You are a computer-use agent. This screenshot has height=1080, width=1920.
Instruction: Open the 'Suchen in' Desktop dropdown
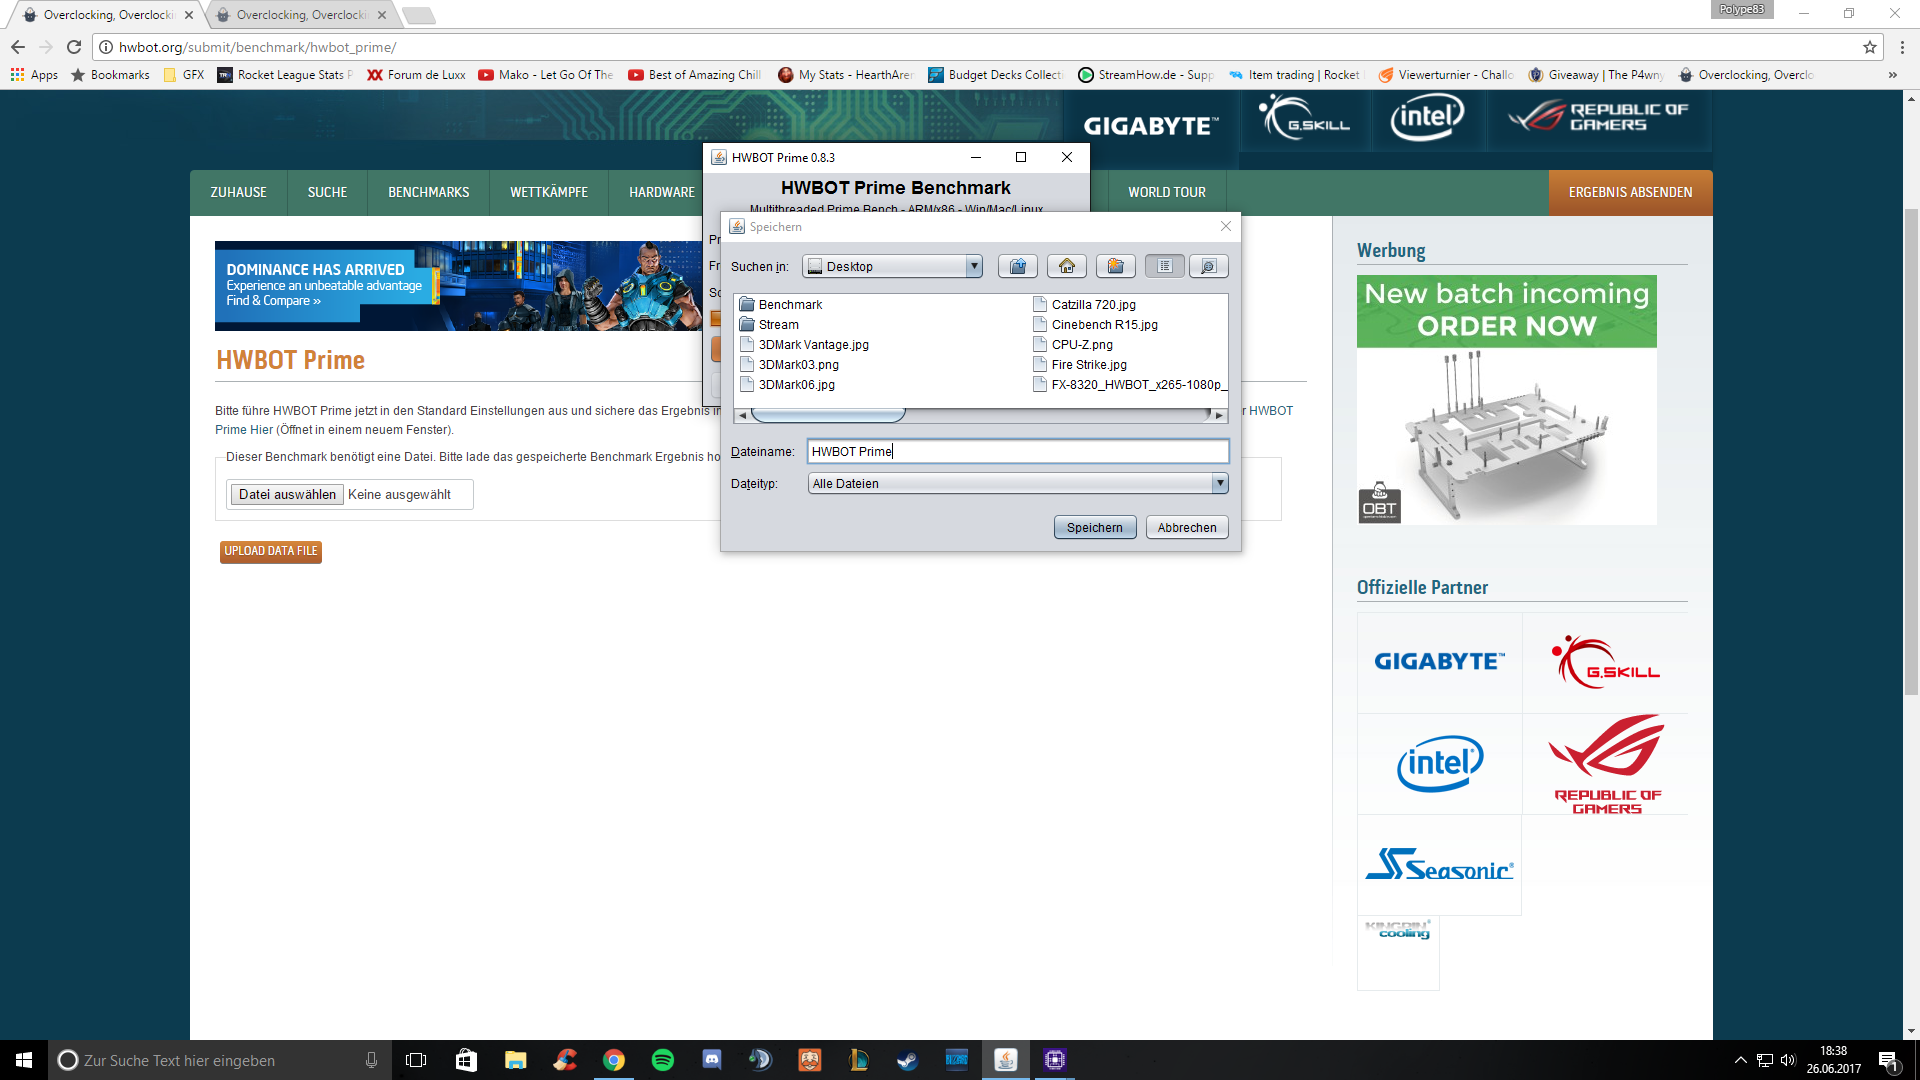click(x=892, y=266)
